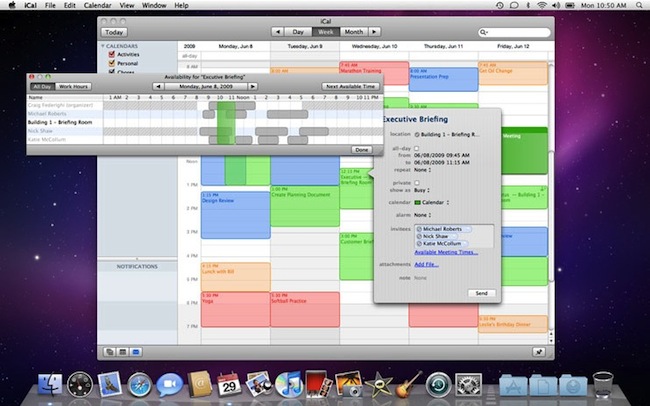The width and height of the screenshot is (650, 406).
Task: Click Next Available Time button
Action: pos(350,87)
